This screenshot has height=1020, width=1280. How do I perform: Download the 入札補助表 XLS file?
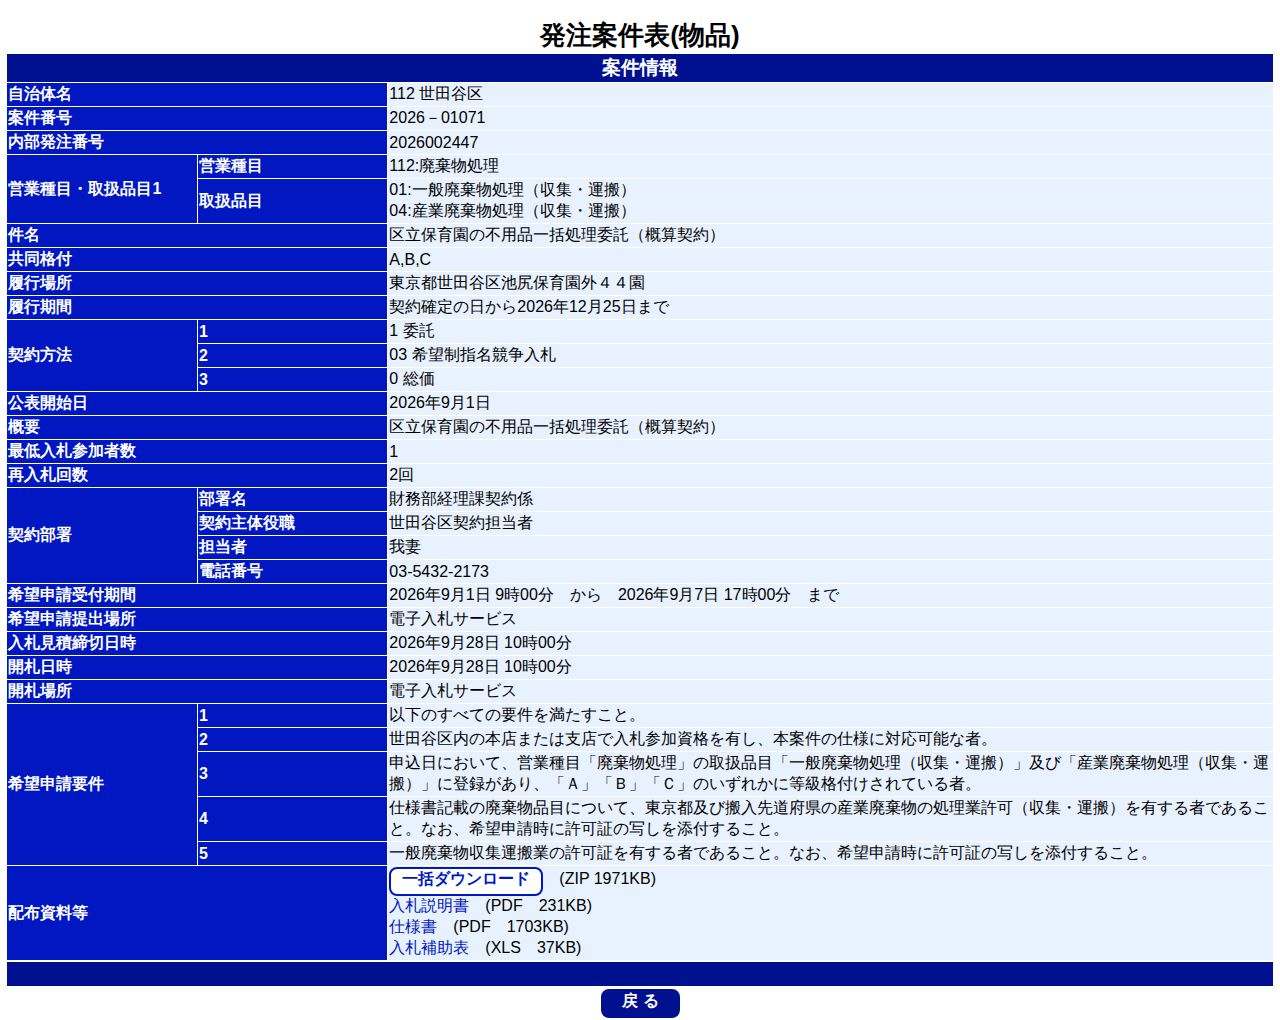429,947
